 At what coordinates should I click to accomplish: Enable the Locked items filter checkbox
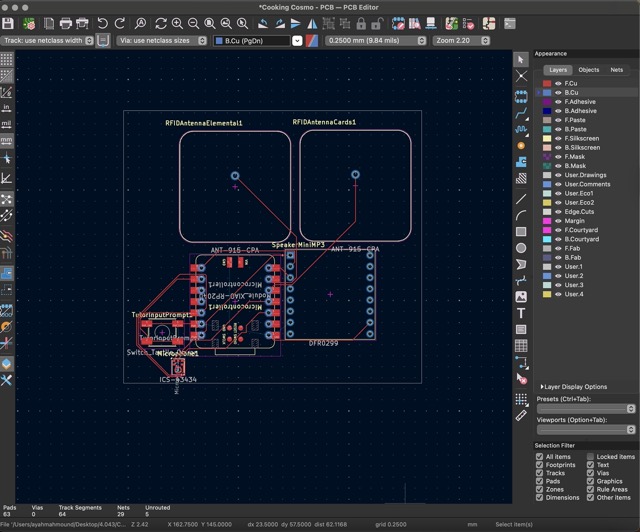pos(589,457)
